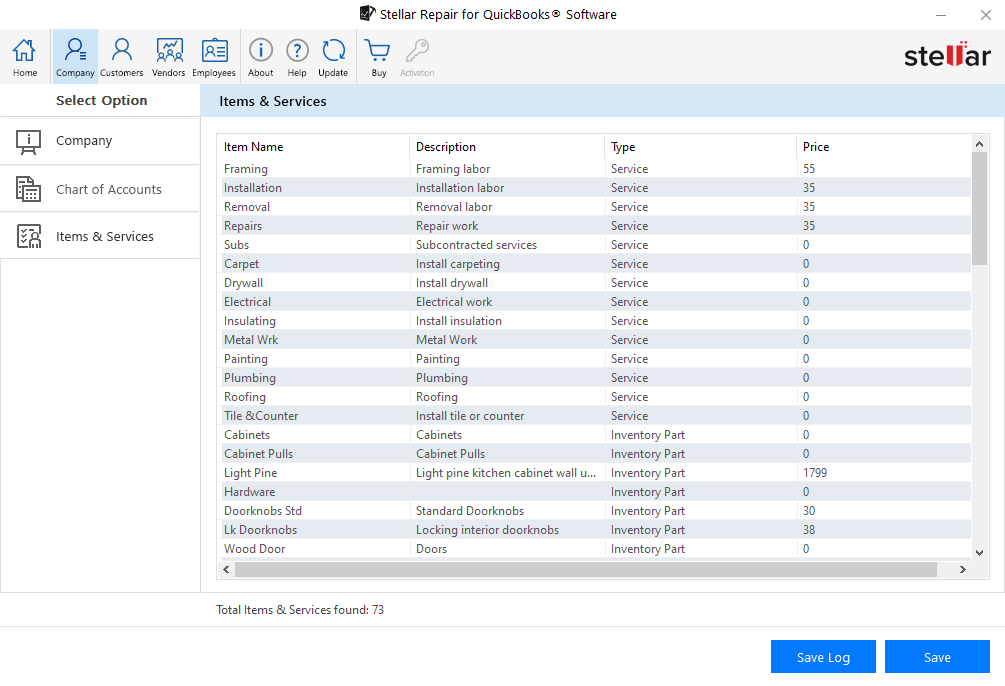Select Chart of Accounts option
The height and width of the screenshot is (686, 1005).
point(100,189)
